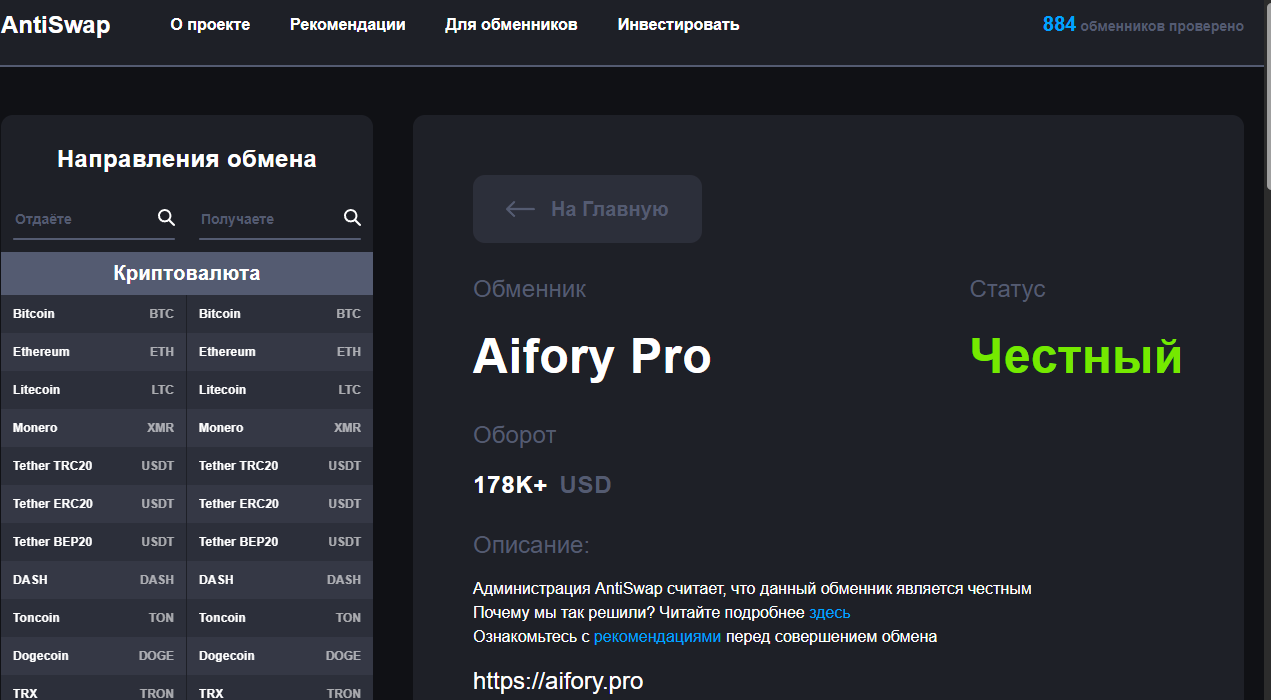Select Bitcoin BTC in the give column

pyautogui.click(x=93, y=314)
